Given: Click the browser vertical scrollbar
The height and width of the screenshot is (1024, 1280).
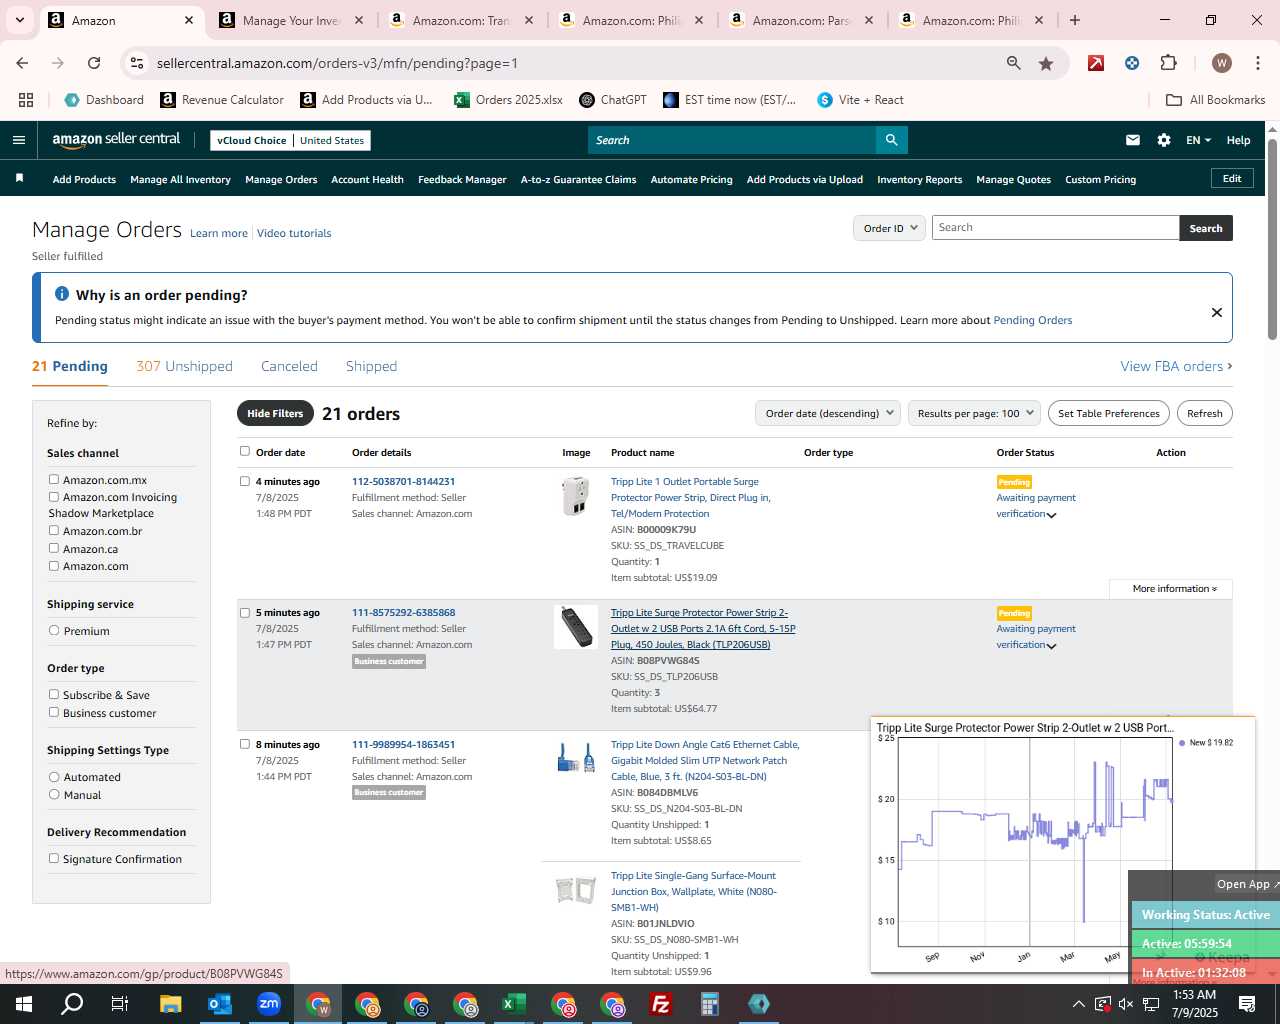Looking at the screenshot, I should [x=1272, y=240].
